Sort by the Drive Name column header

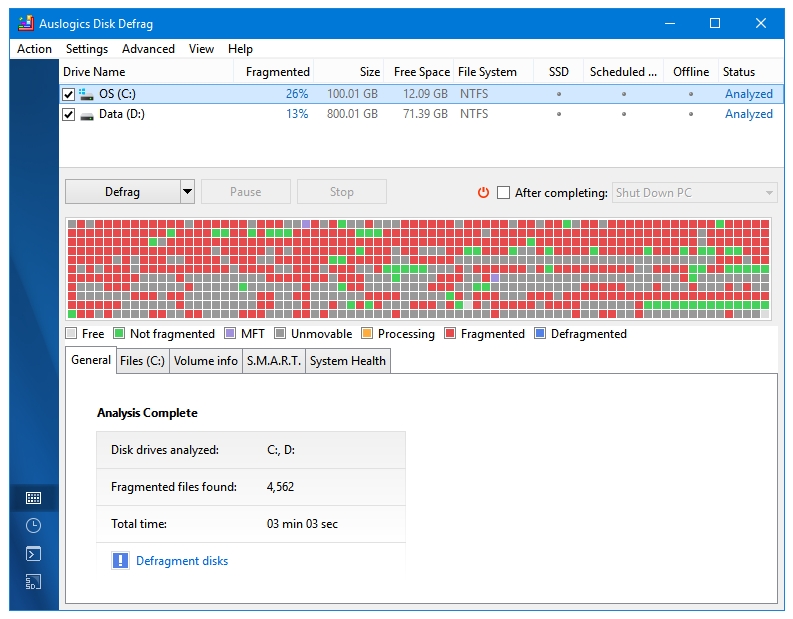tap(146, 72)
